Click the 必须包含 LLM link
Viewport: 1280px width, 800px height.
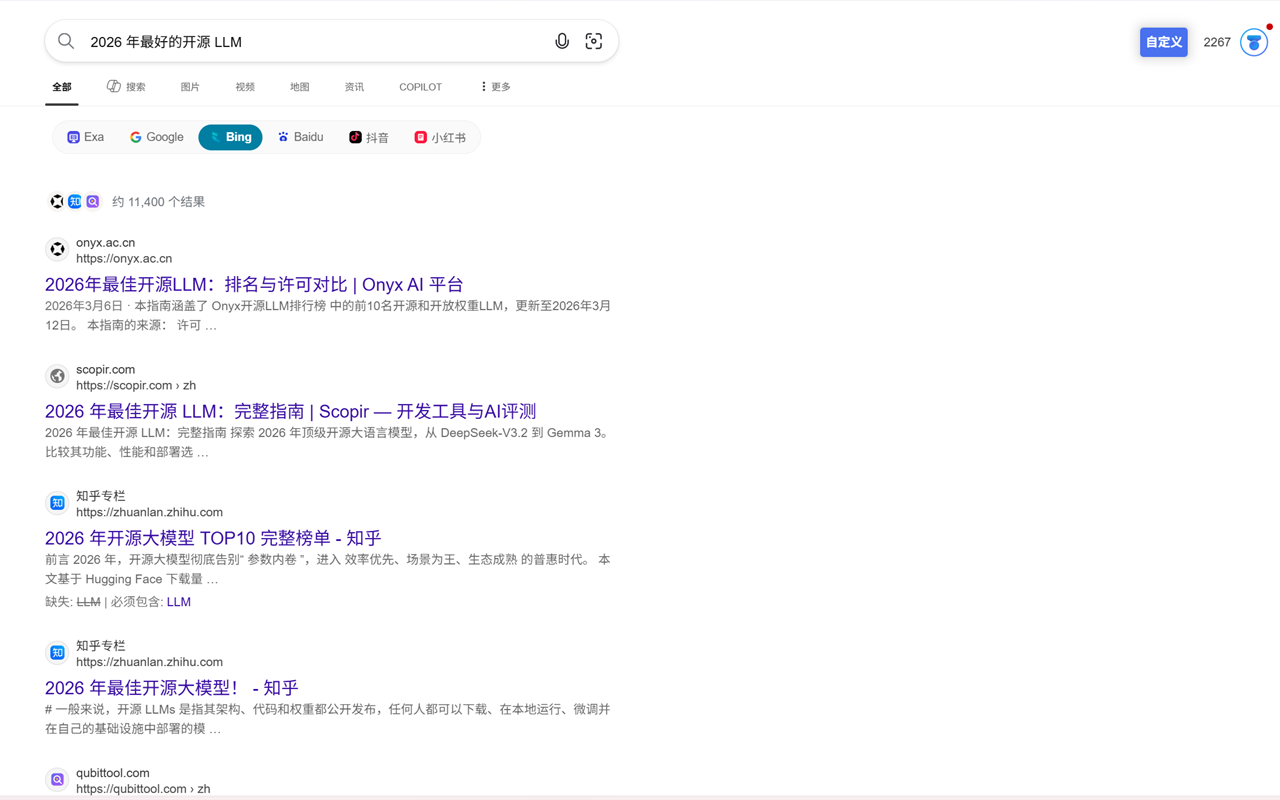tap(179, 602)
